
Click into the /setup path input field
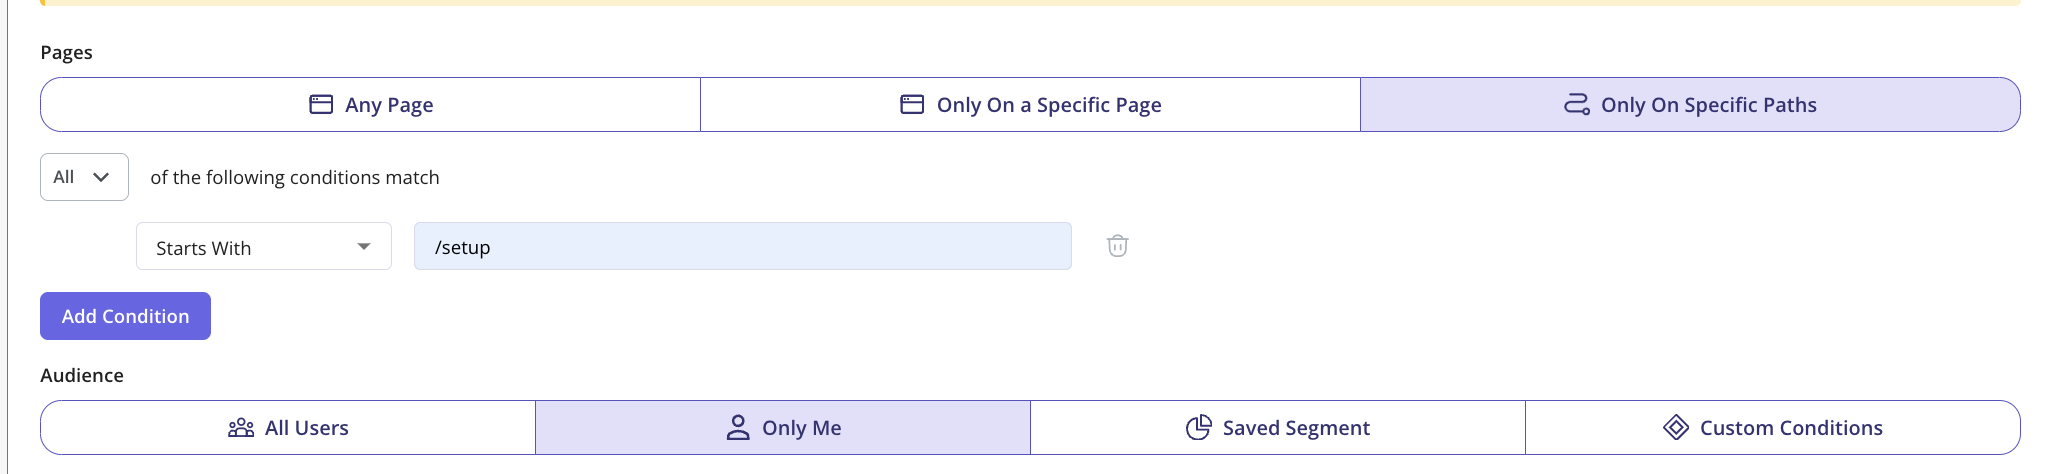click(x=743, y=246)
